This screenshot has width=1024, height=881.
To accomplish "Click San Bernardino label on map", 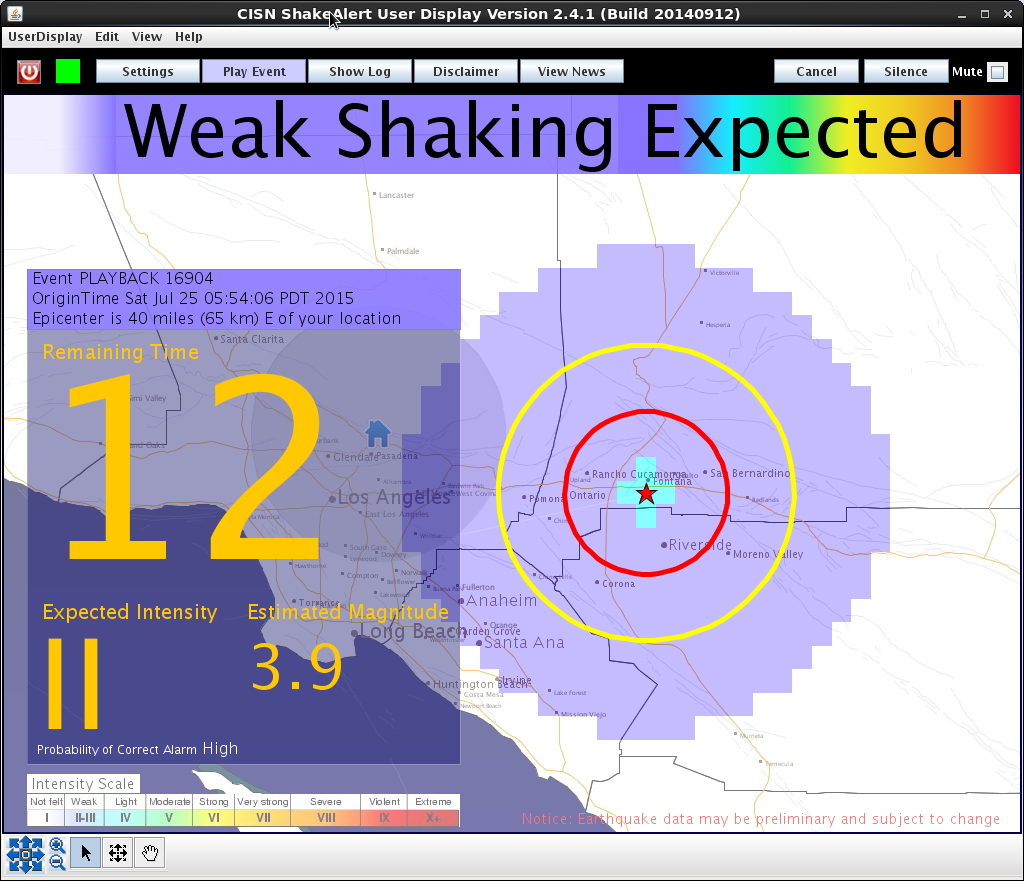I will pos(749,473).
